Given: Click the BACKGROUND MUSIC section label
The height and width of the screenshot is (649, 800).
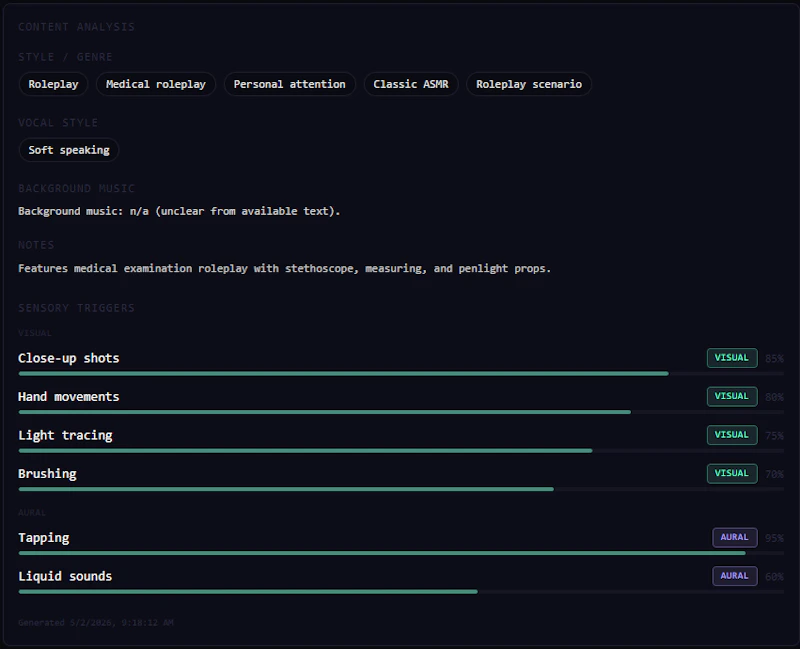Looking at the screenshot, I should (77, 188).
